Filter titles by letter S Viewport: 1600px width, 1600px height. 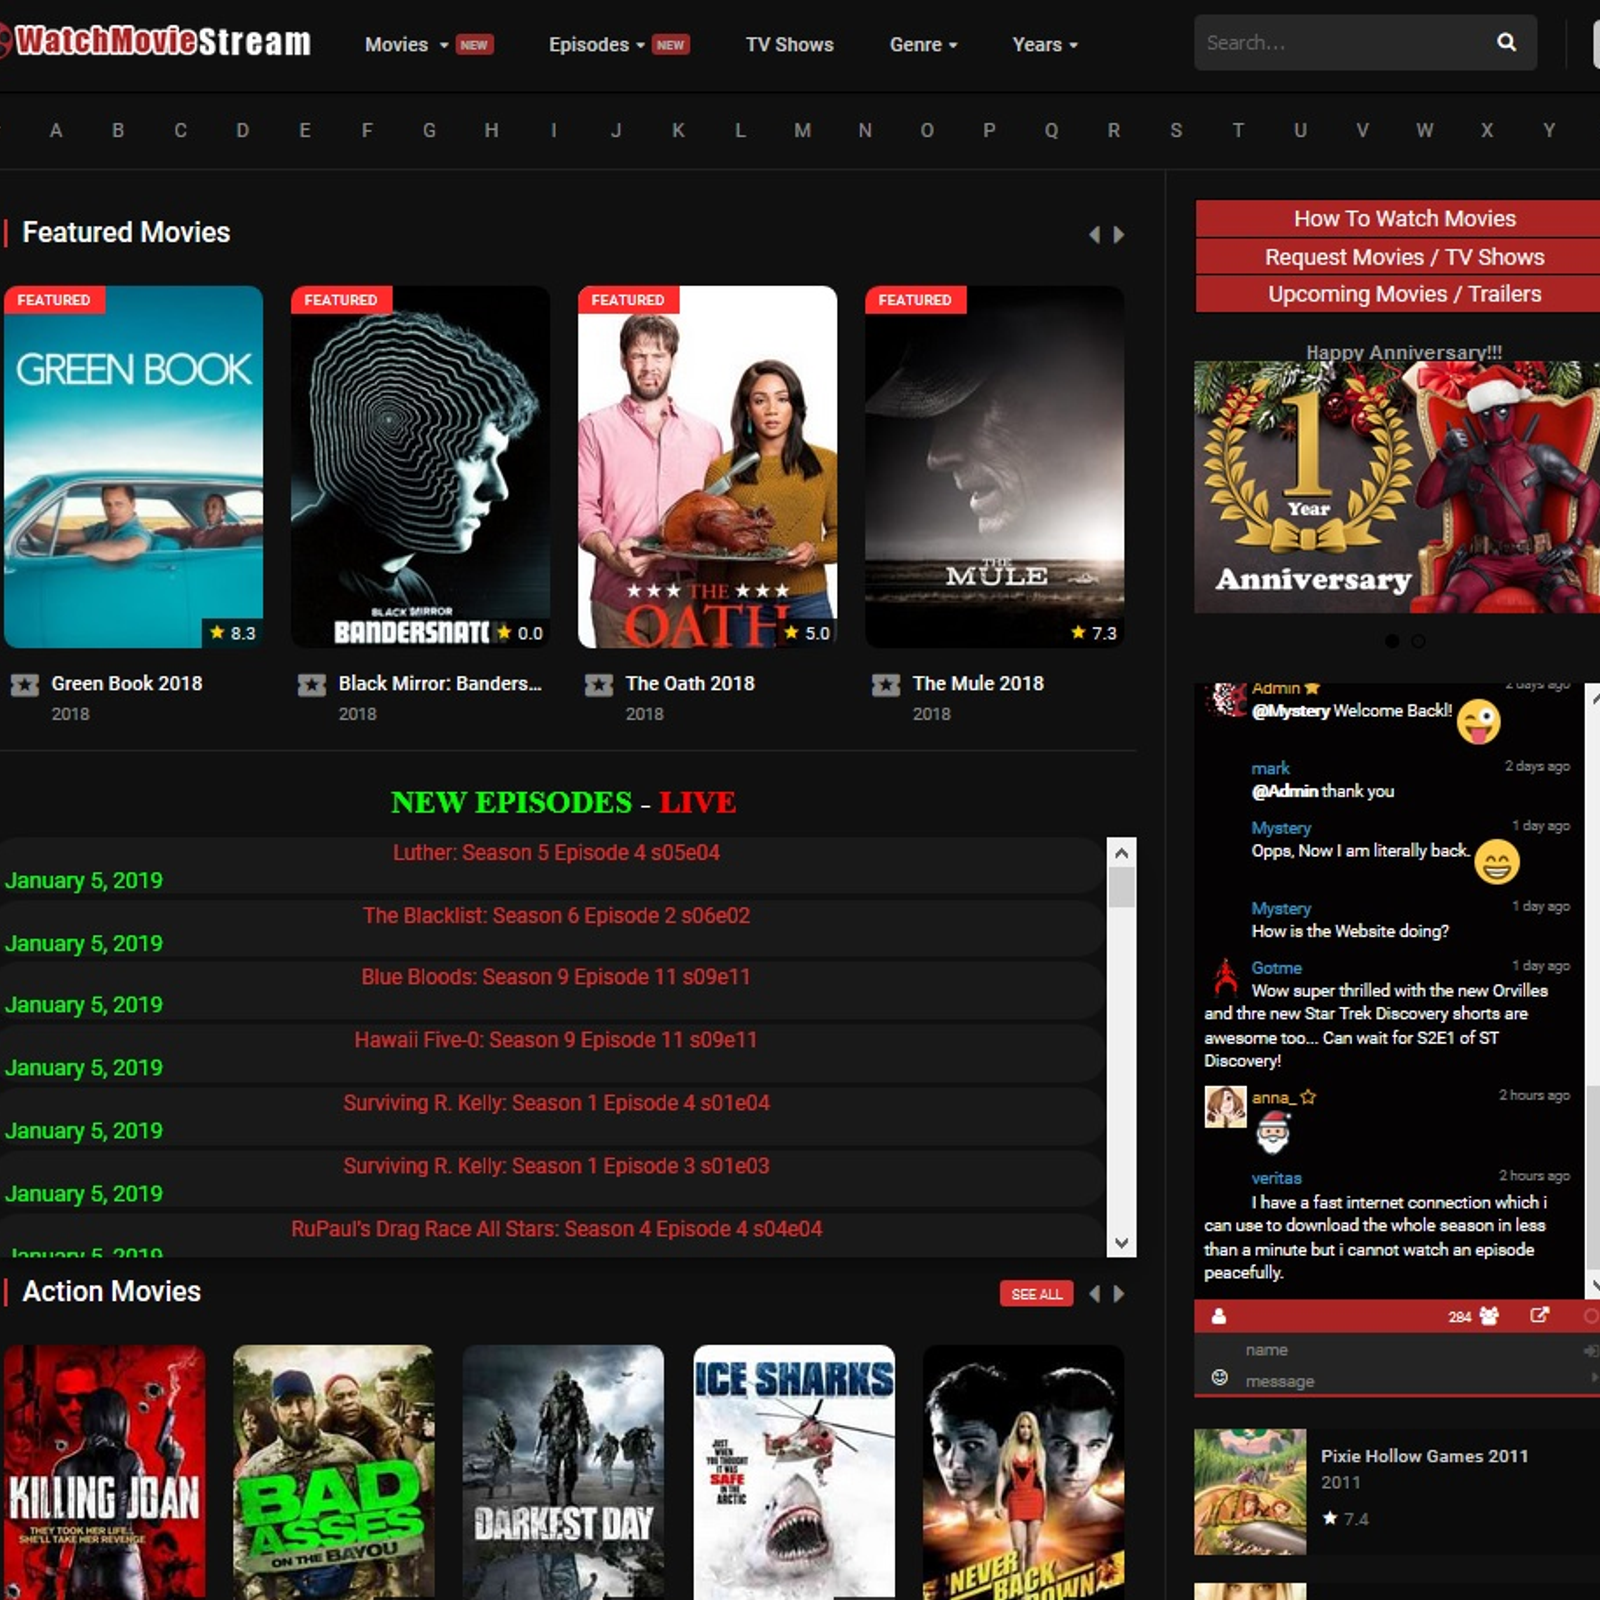tap(1176, 130)
